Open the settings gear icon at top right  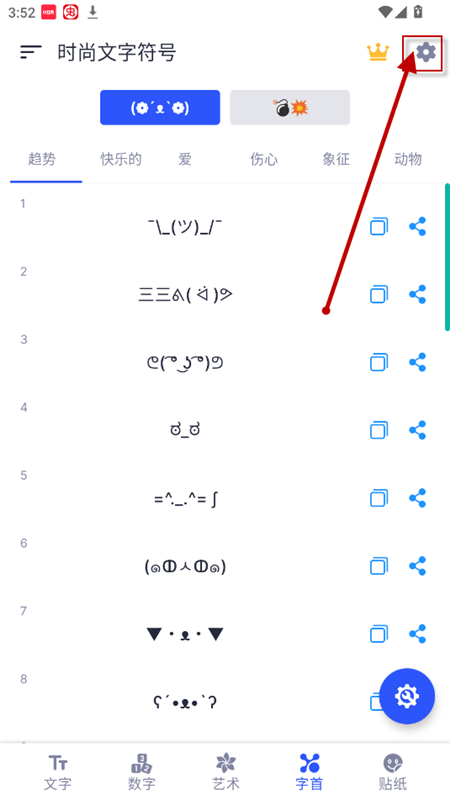pos(426,52)
